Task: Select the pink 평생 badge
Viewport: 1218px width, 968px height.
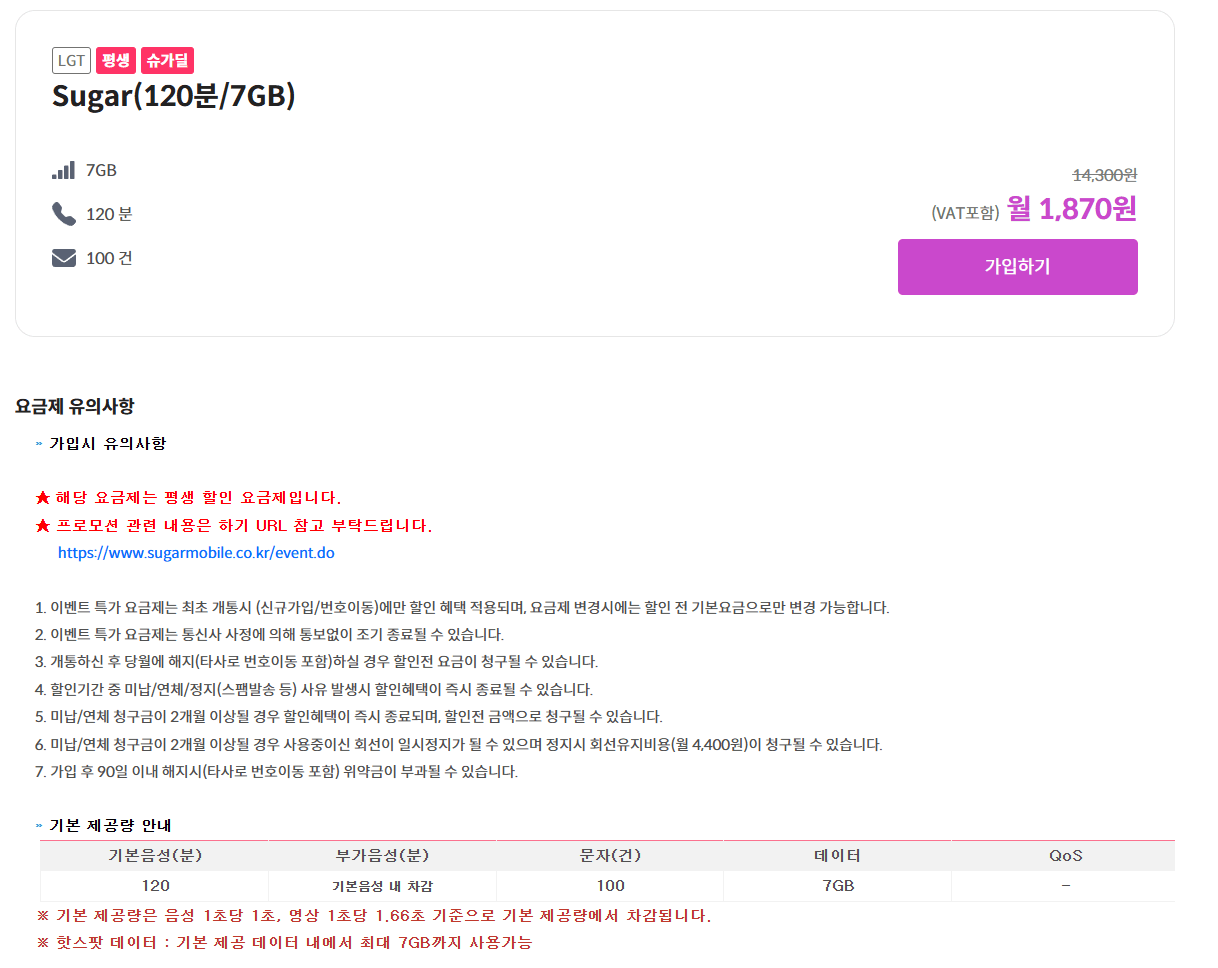Action: coord(115,60)
